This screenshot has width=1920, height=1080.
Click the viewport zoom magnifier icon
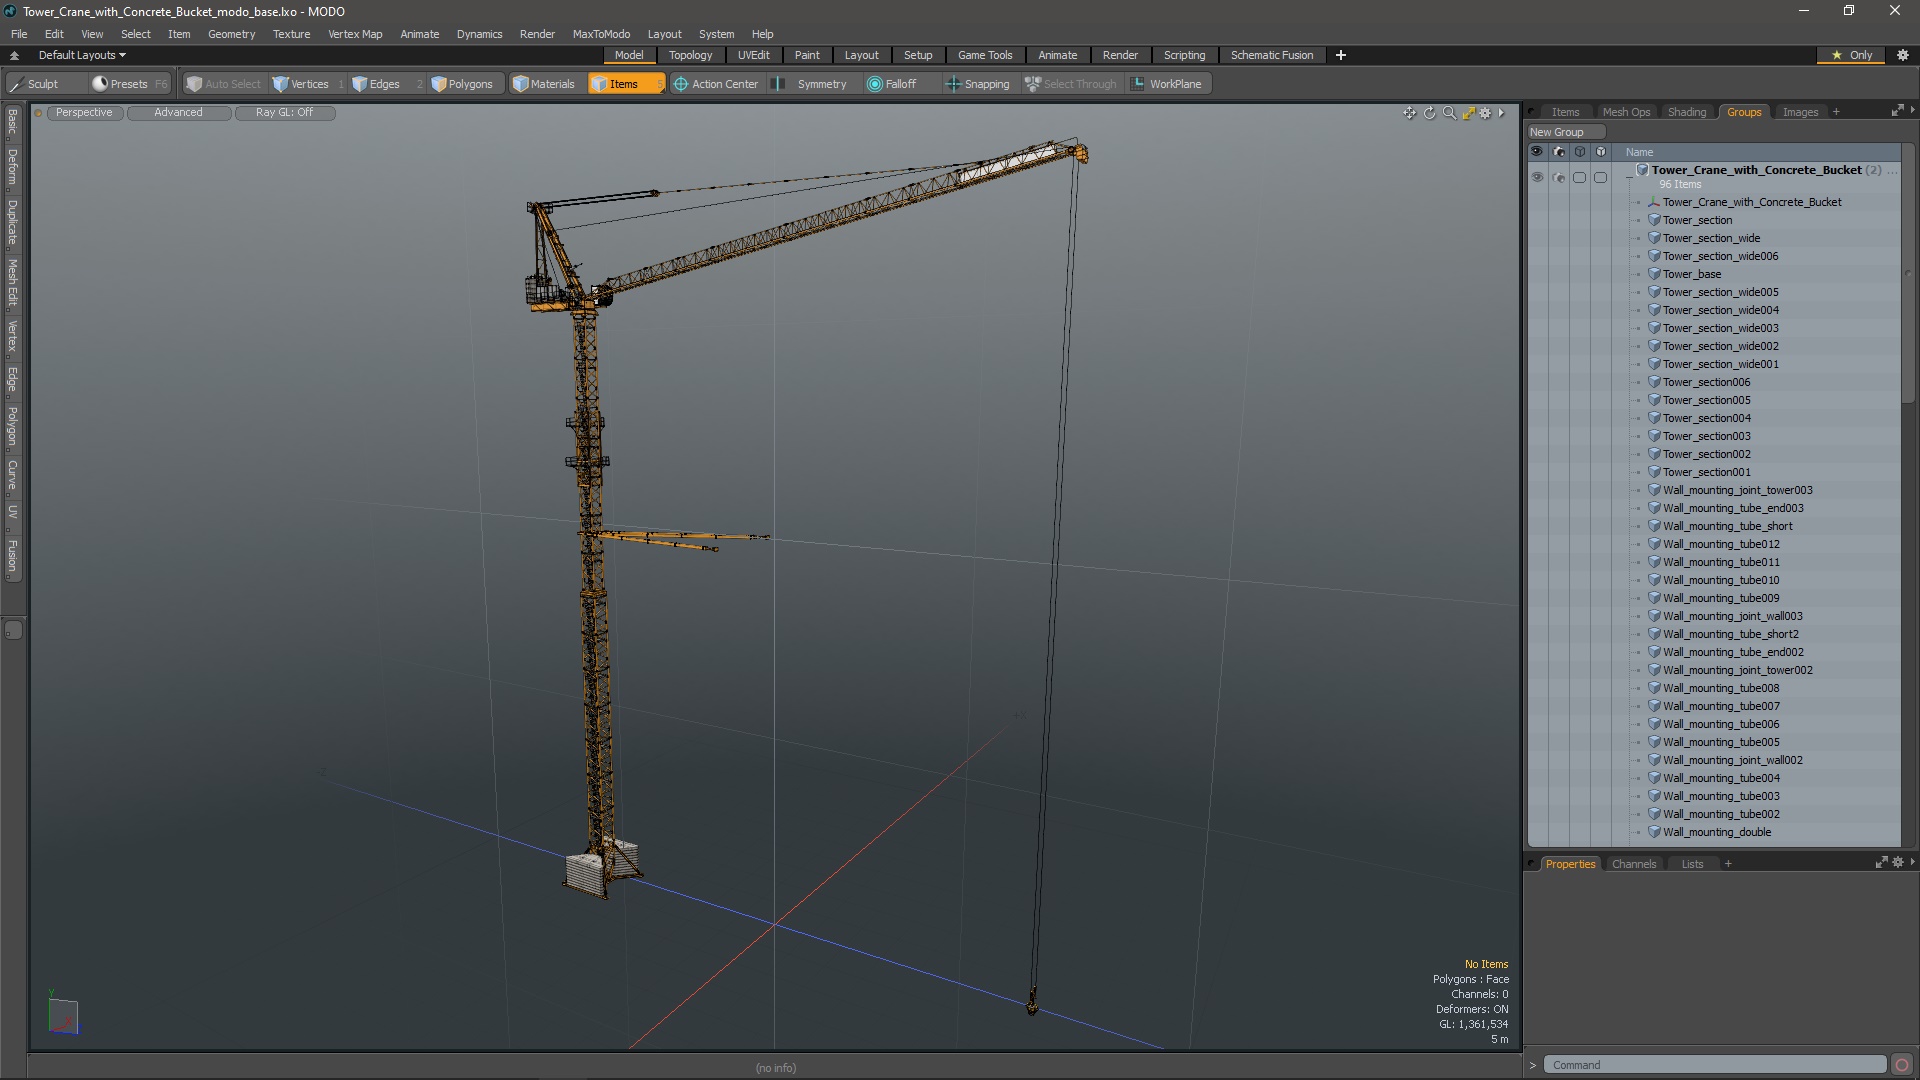[x=1449, y=113]
